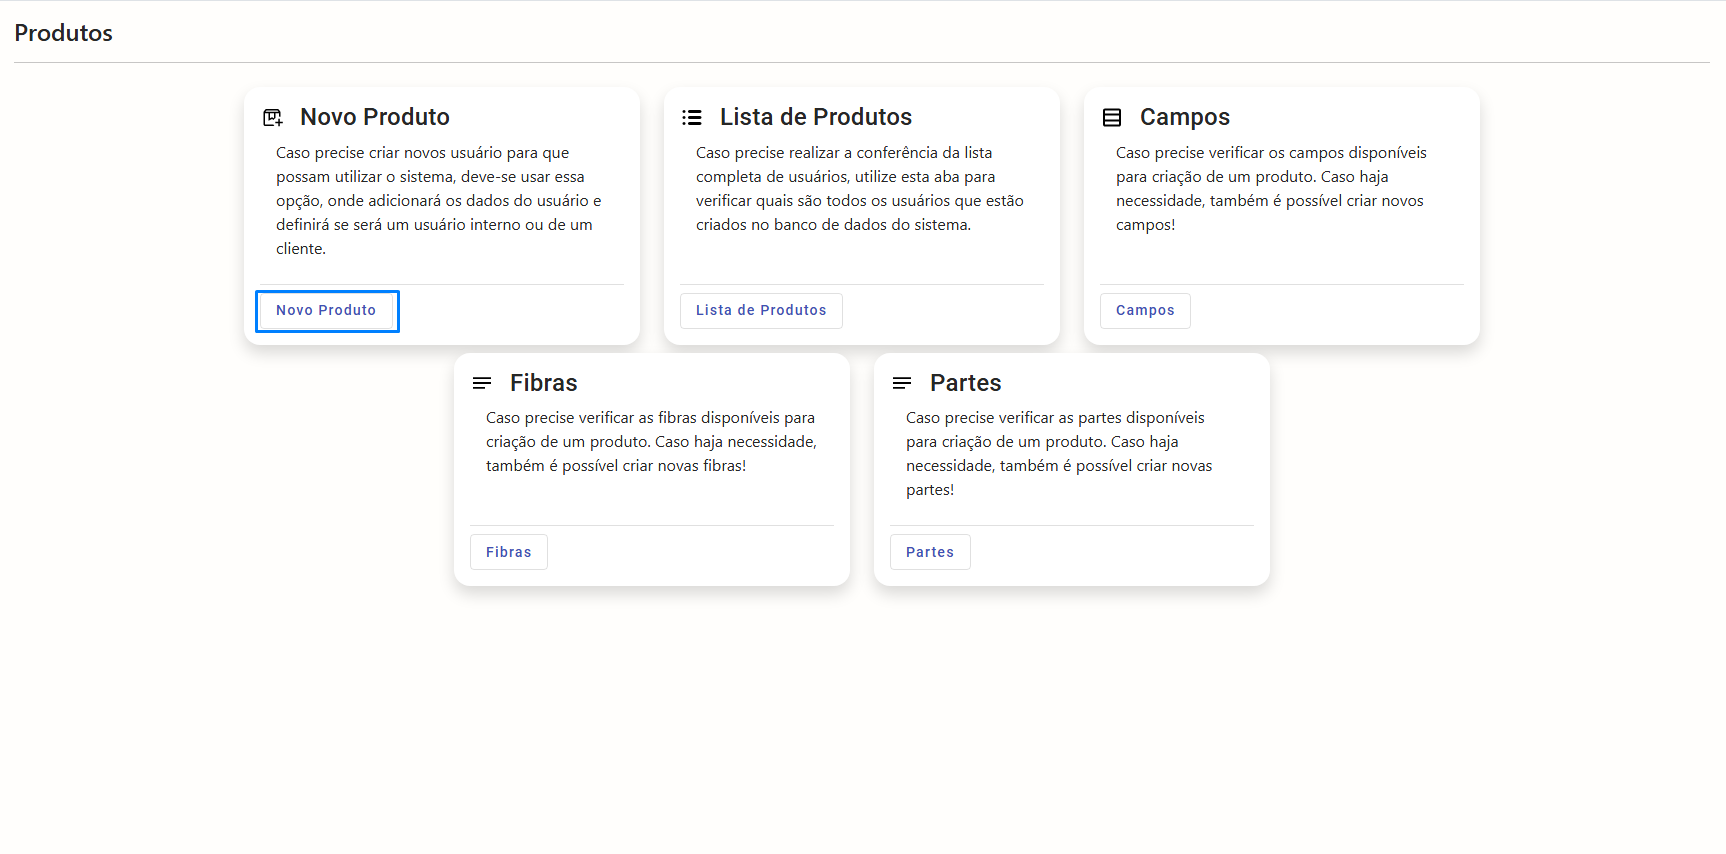Screen dimensions: 1726x854
Task: Select the Novo Produto card heading
Action: [x=375, y=117]
